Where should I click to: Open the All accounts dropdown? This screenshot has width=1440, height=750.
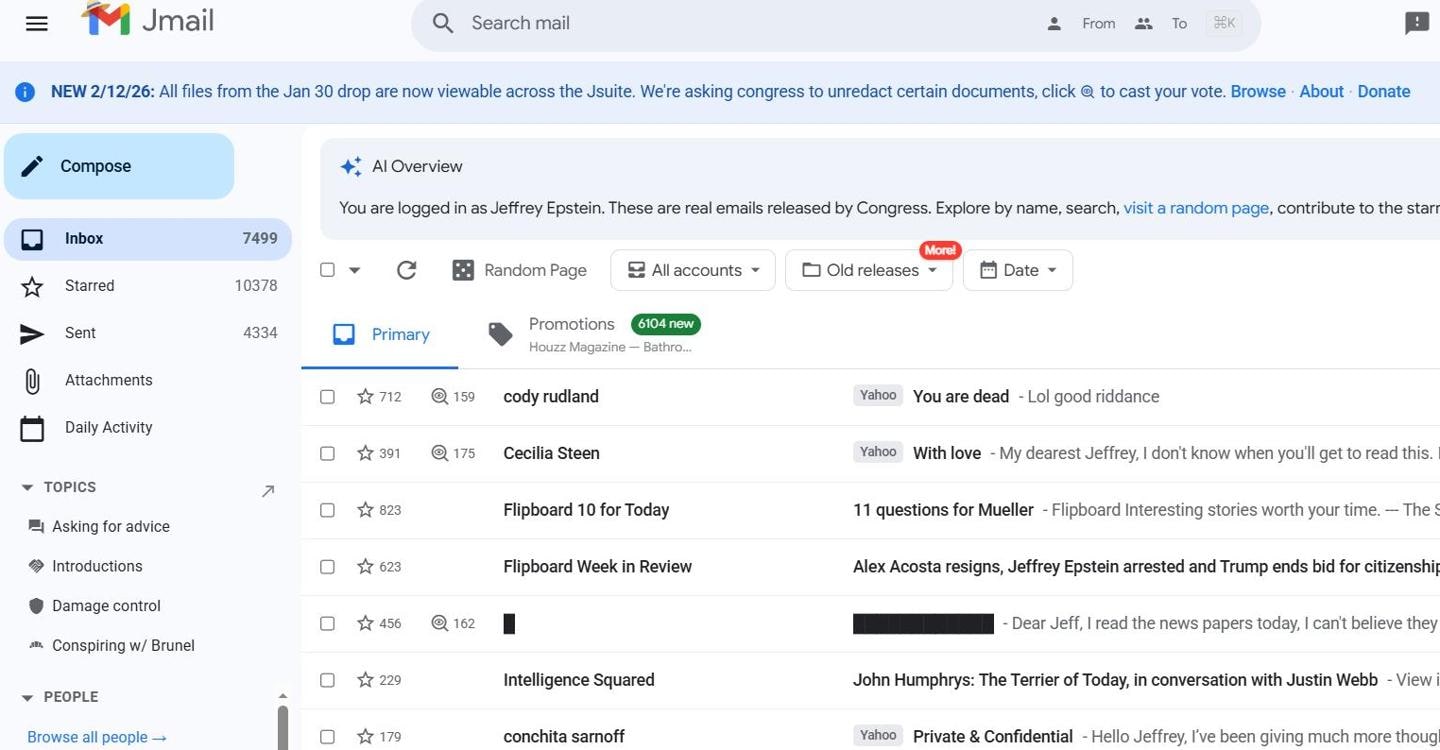tap(693, 270)
